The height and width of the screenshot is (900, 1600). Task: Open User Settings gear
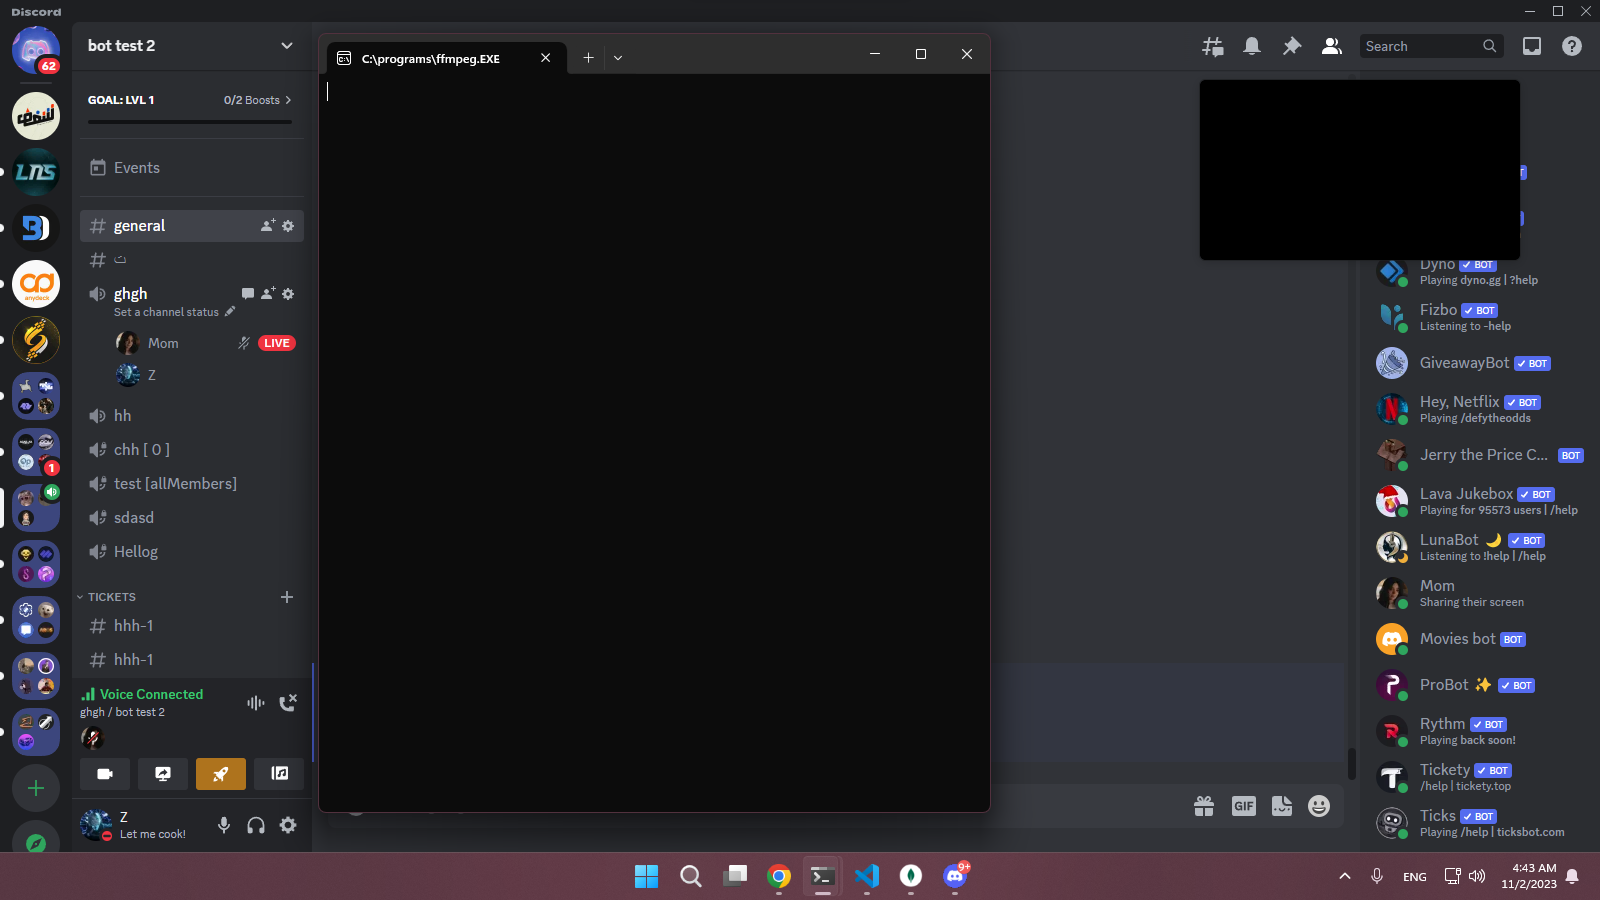pyautogui.click(x=288, y=825)
